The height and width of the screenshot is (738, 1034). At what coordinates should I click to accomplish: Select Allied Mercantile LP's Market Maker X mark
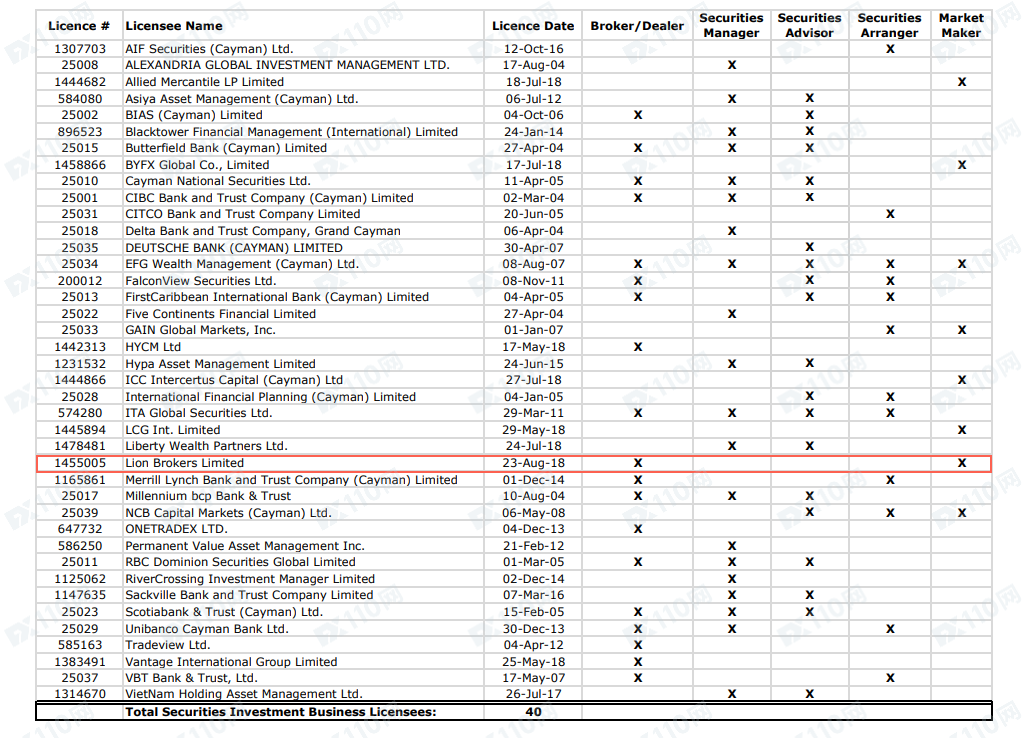click(x=962, y=82)
